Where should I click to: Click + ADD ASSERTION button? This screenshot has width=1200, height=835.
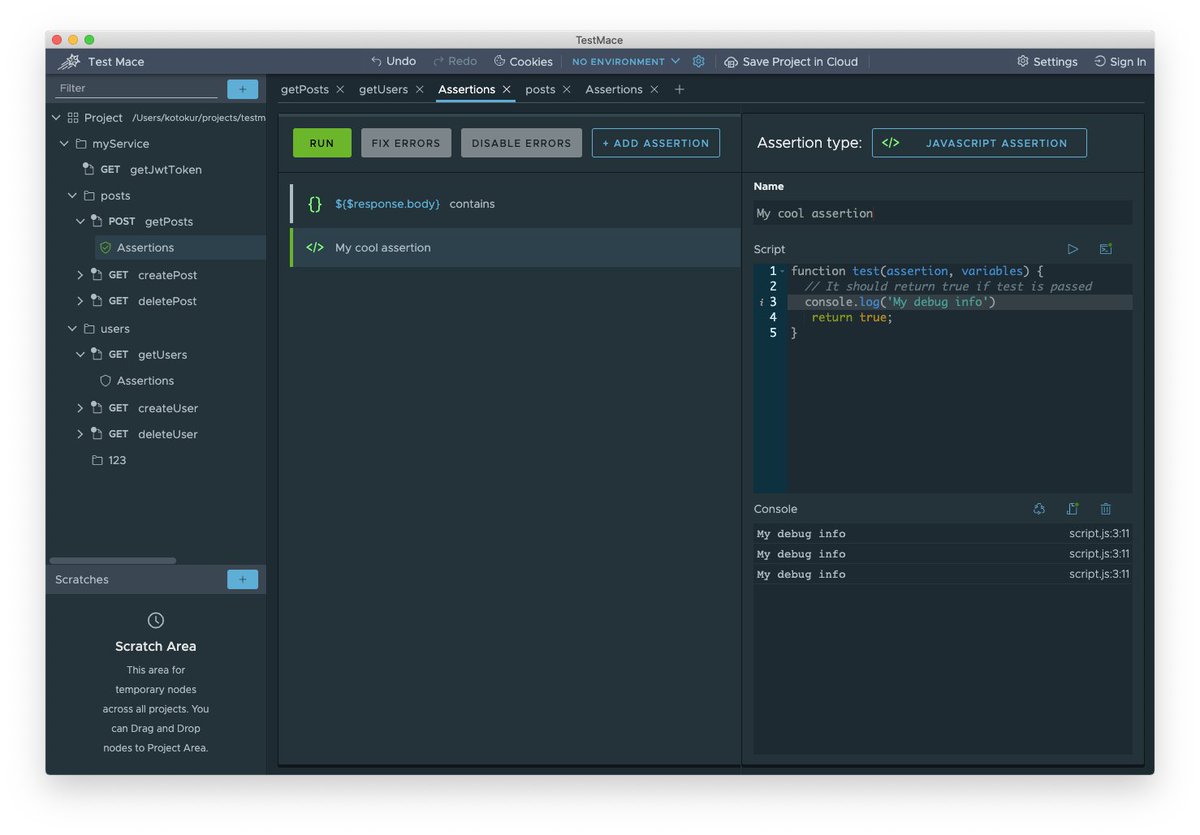coord(656,143)
